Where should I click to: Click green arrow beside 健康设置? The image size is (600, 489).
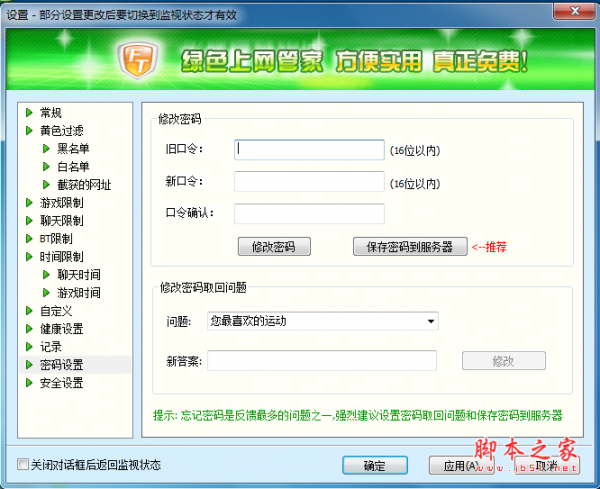(29, 329)
